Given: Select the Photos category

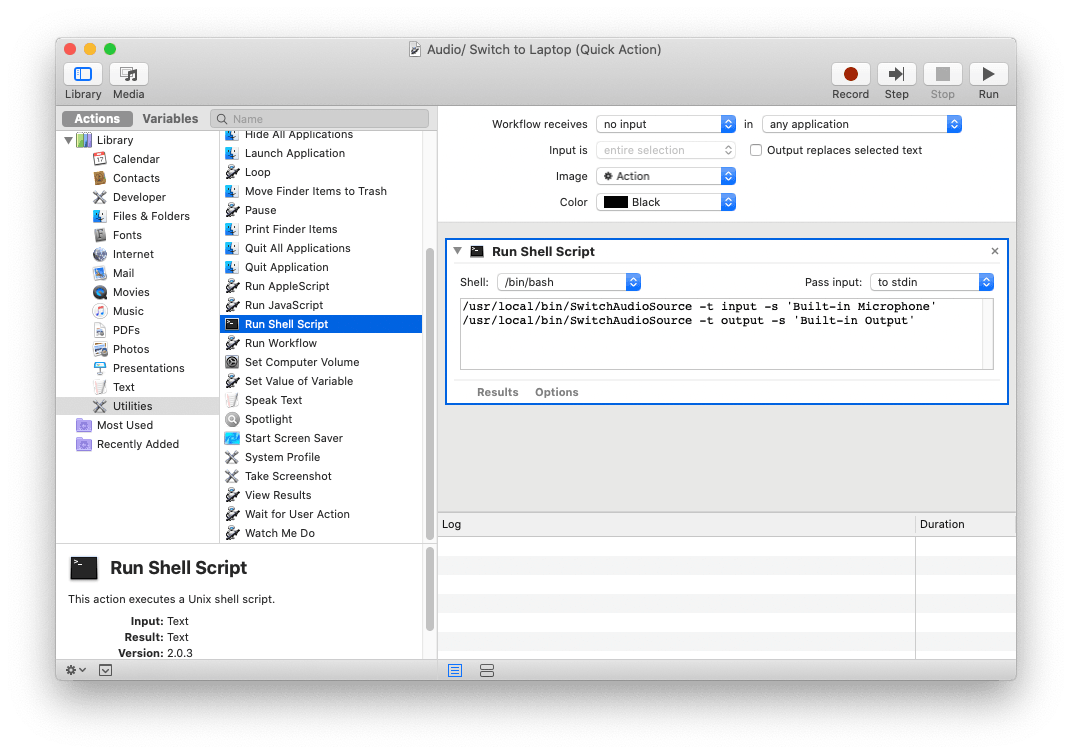Looking at the screenshot, I should (131, 349).
